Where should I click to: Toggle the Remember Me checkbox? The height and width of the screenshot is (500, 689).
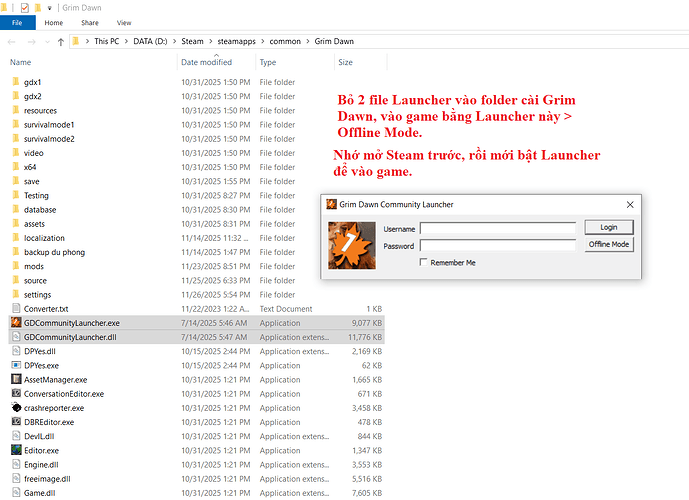424,262
